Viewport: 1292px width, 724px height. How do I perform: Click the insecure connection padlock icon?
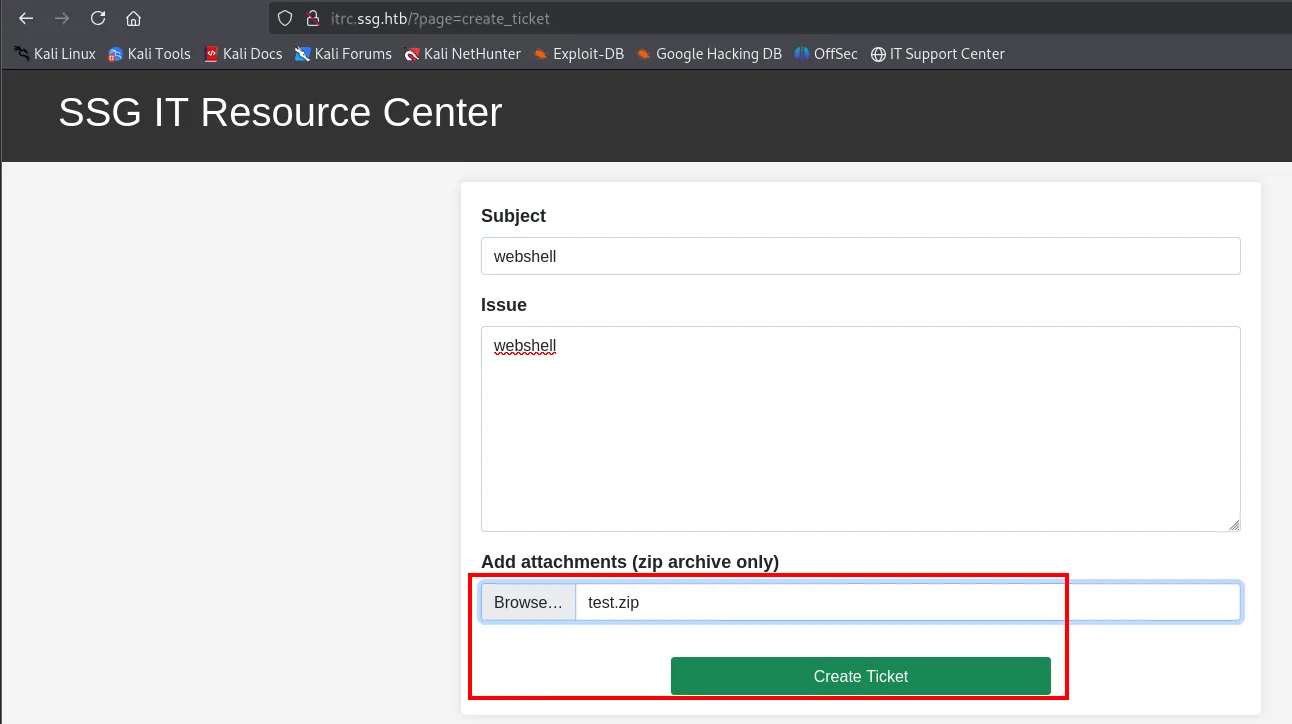[x=312, y=18]
